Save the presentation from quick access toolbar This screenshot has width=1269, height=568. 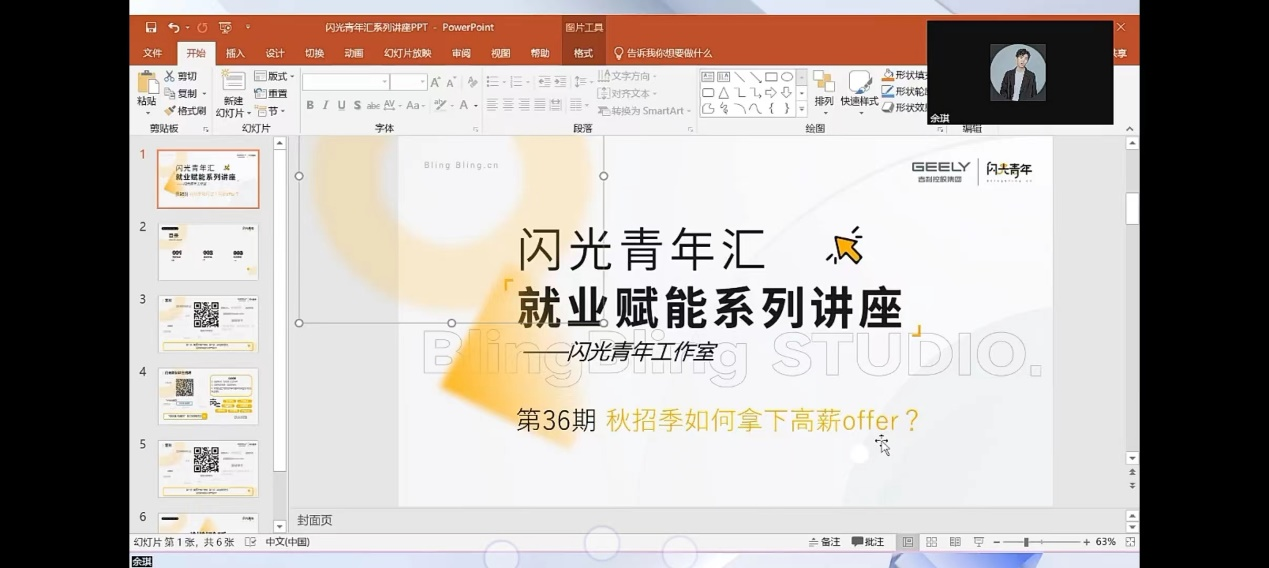pyautogui.click(x=151, y=28)
